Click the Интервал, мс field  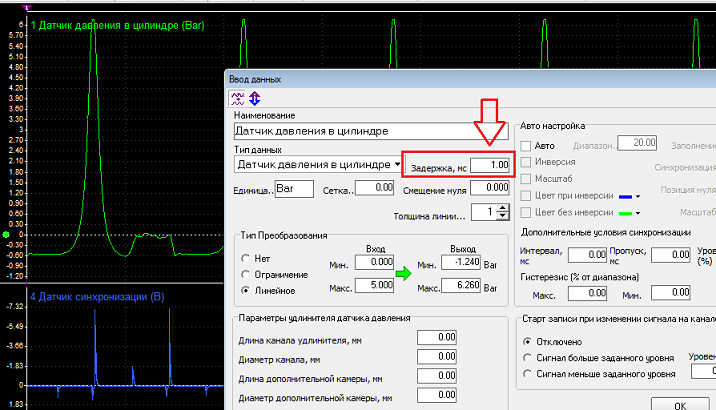tap(587, 255)
